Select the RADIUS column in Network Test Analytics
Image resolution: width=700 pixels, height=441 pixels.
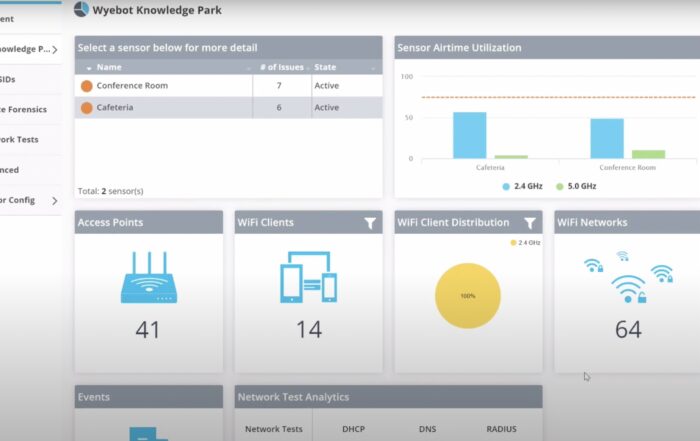click(x=501, y=429)
